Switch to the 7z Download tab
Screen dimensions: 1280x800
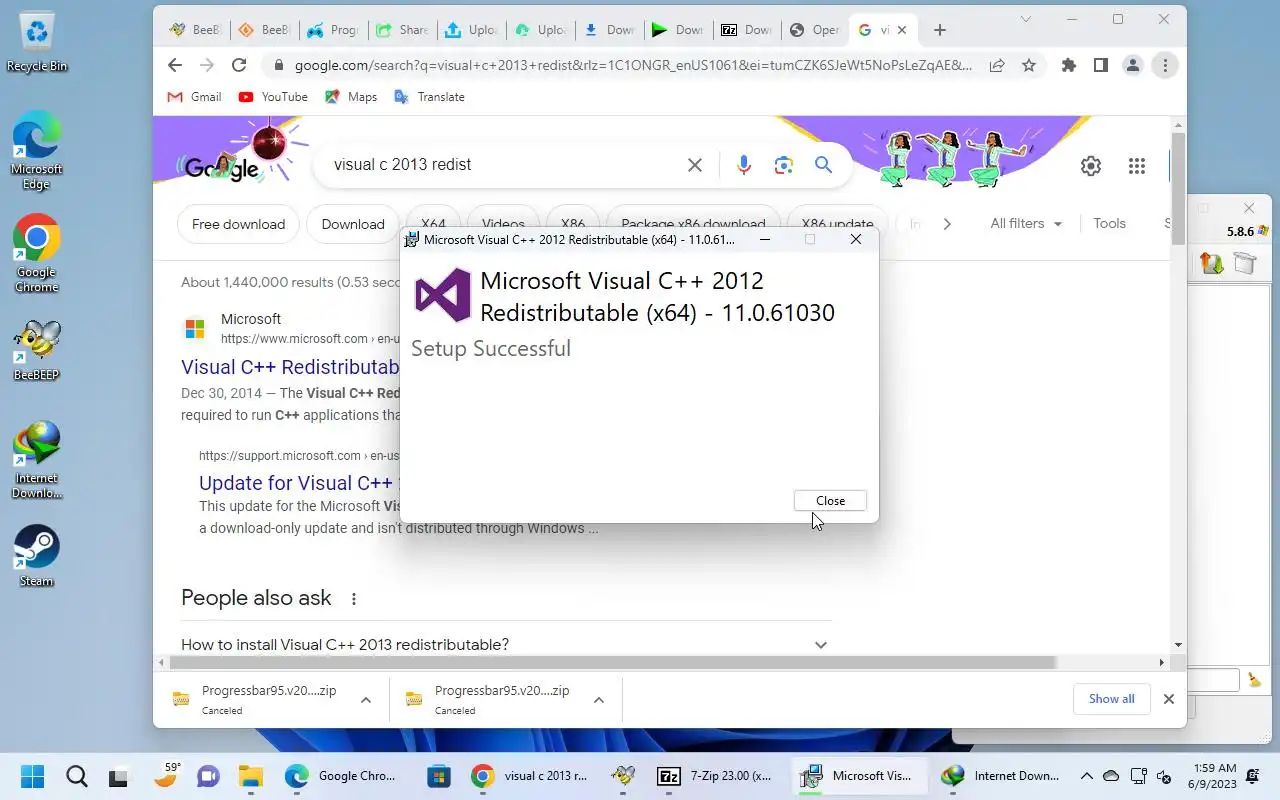click(746, 30)
